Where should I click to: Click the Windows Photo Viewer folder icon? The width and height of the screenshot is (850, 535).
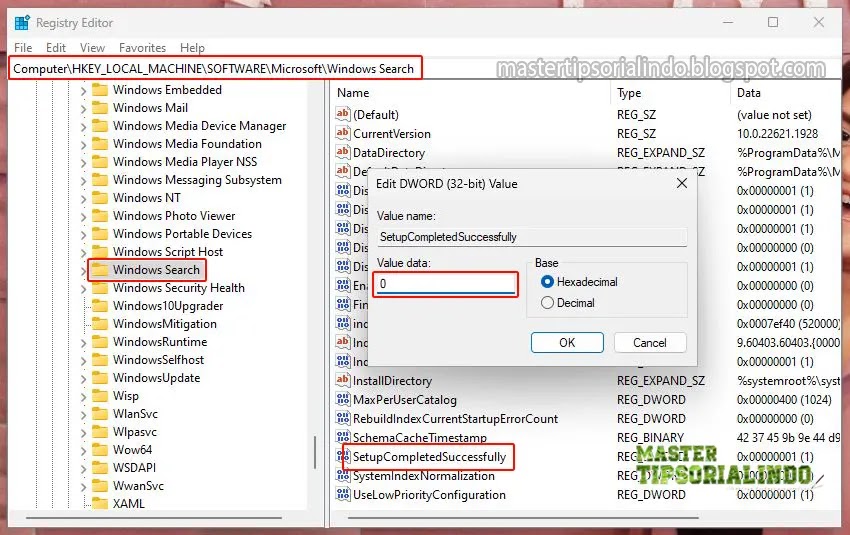(100, 215)
